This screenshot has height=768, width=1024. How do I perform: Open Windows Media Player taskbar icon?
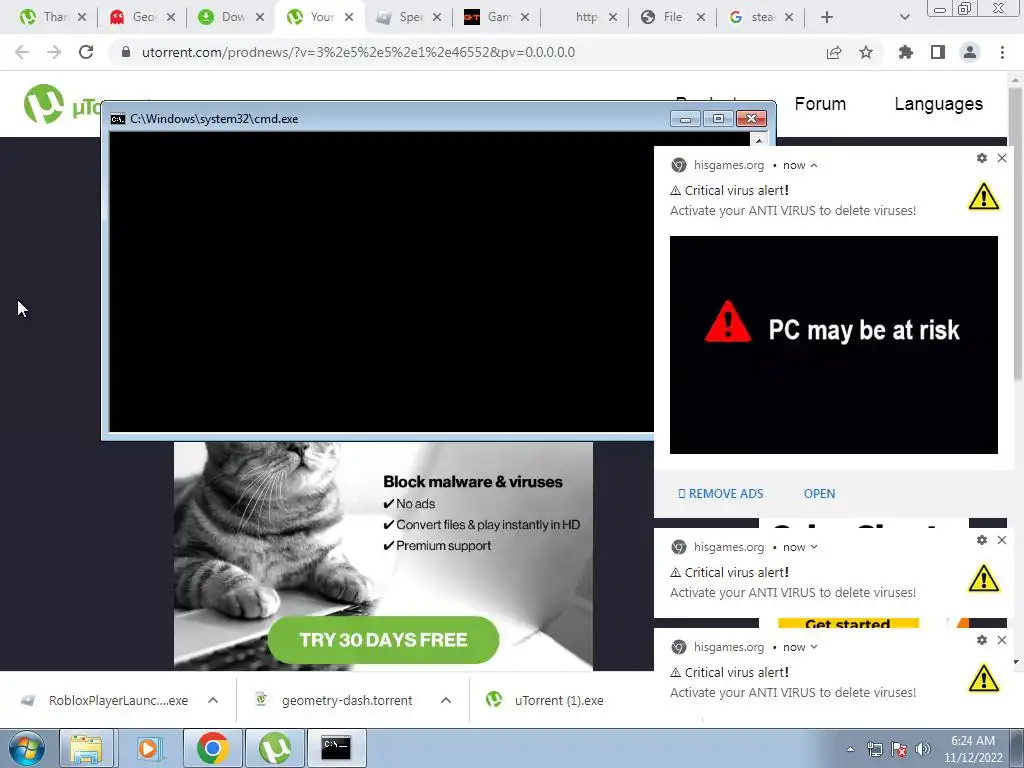[148, 748]
